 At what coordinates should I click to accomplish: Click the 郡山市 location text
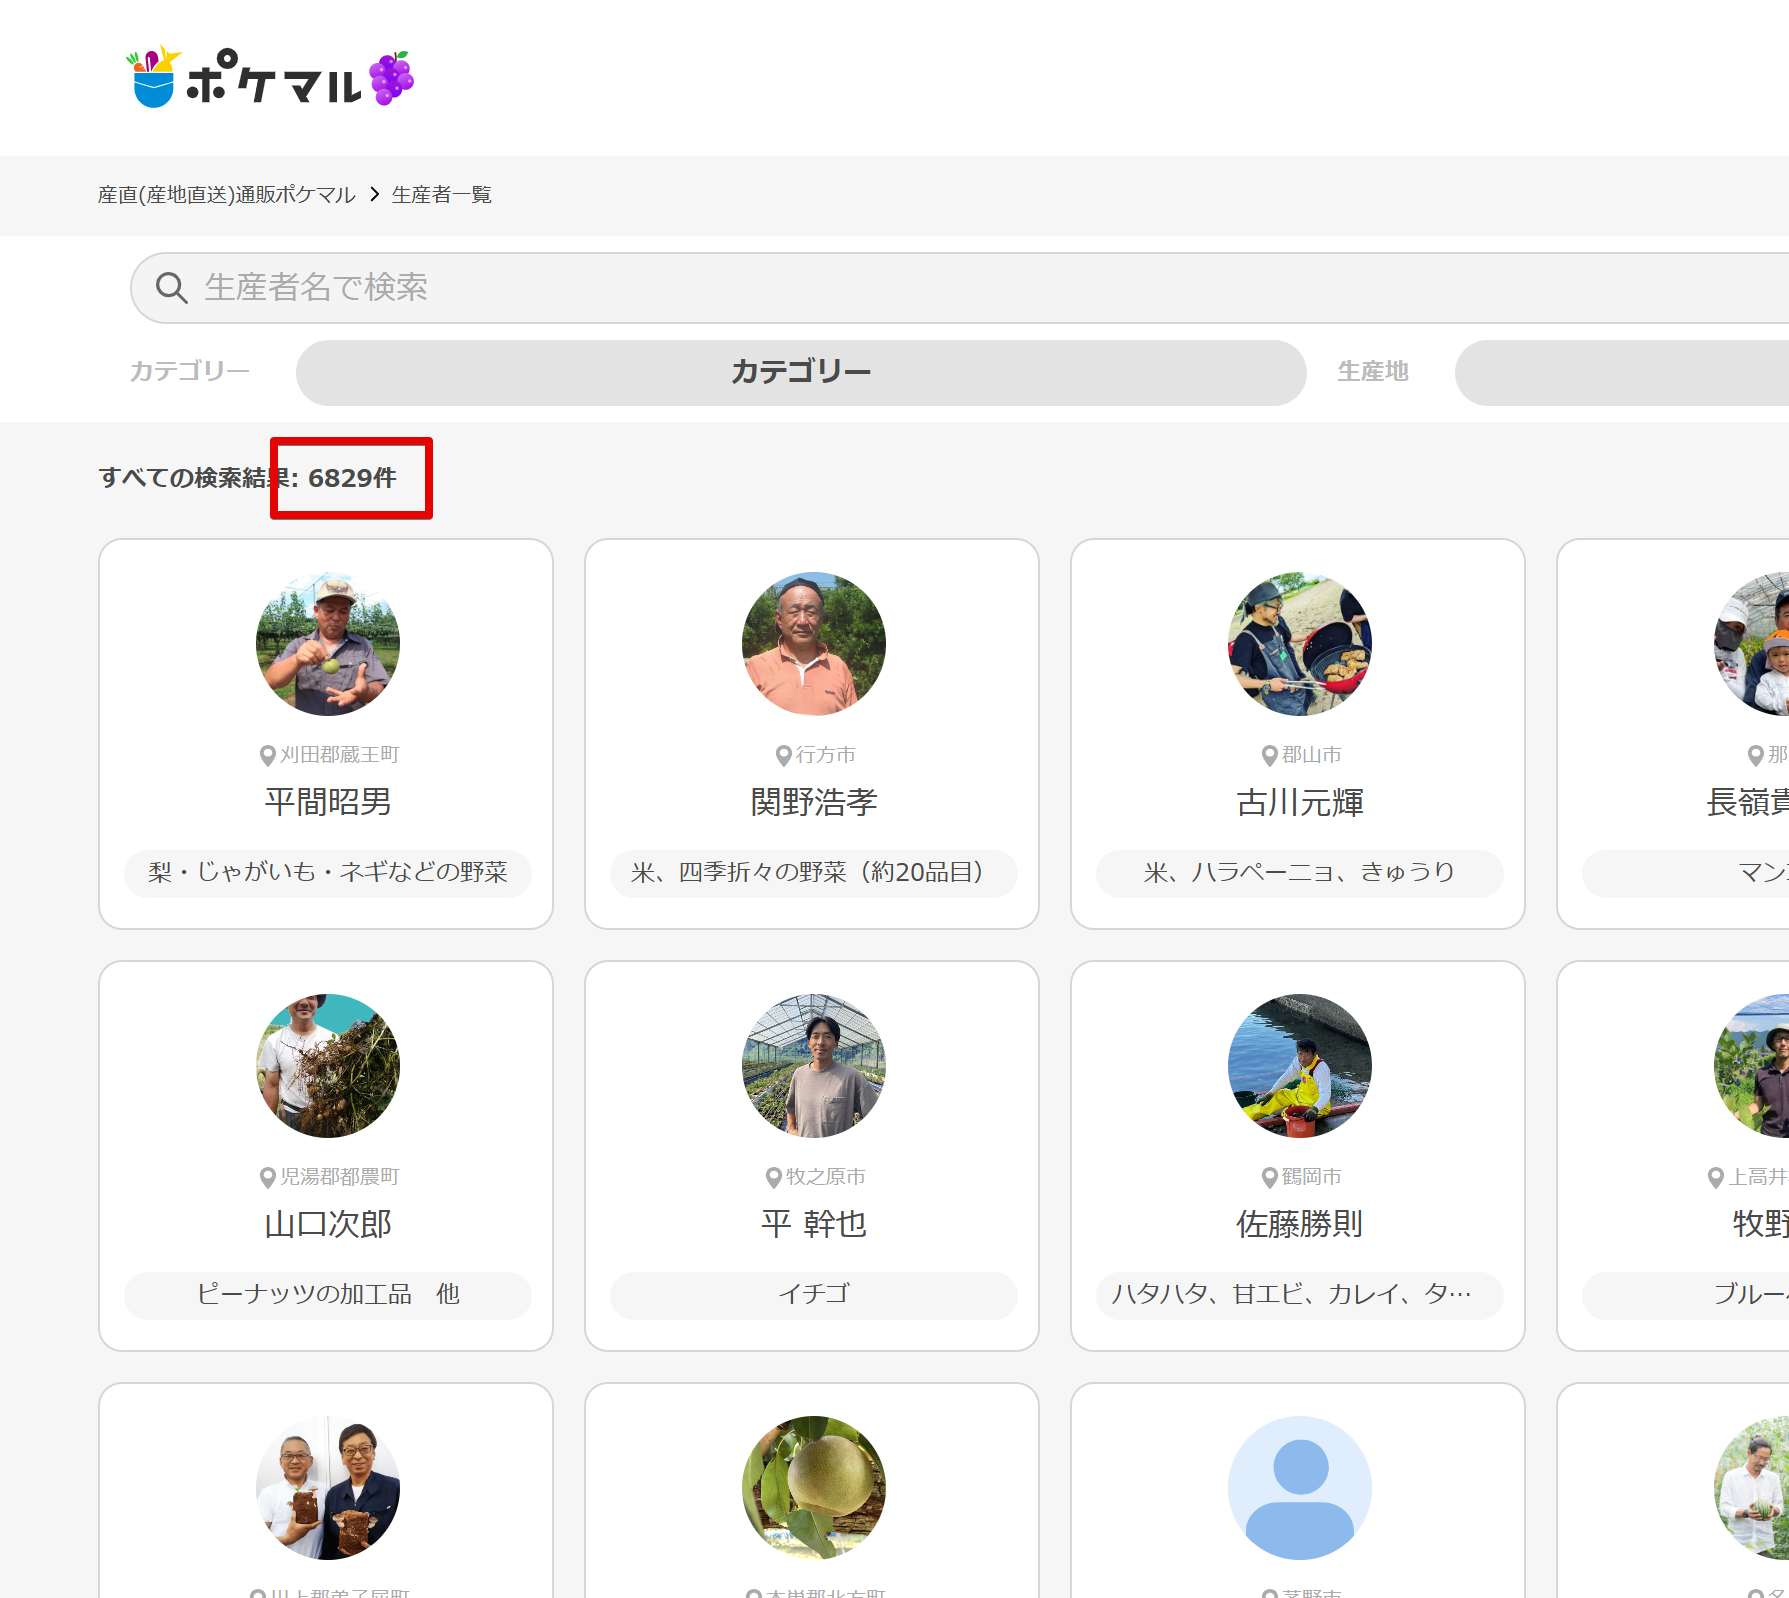click(1312, 755)
